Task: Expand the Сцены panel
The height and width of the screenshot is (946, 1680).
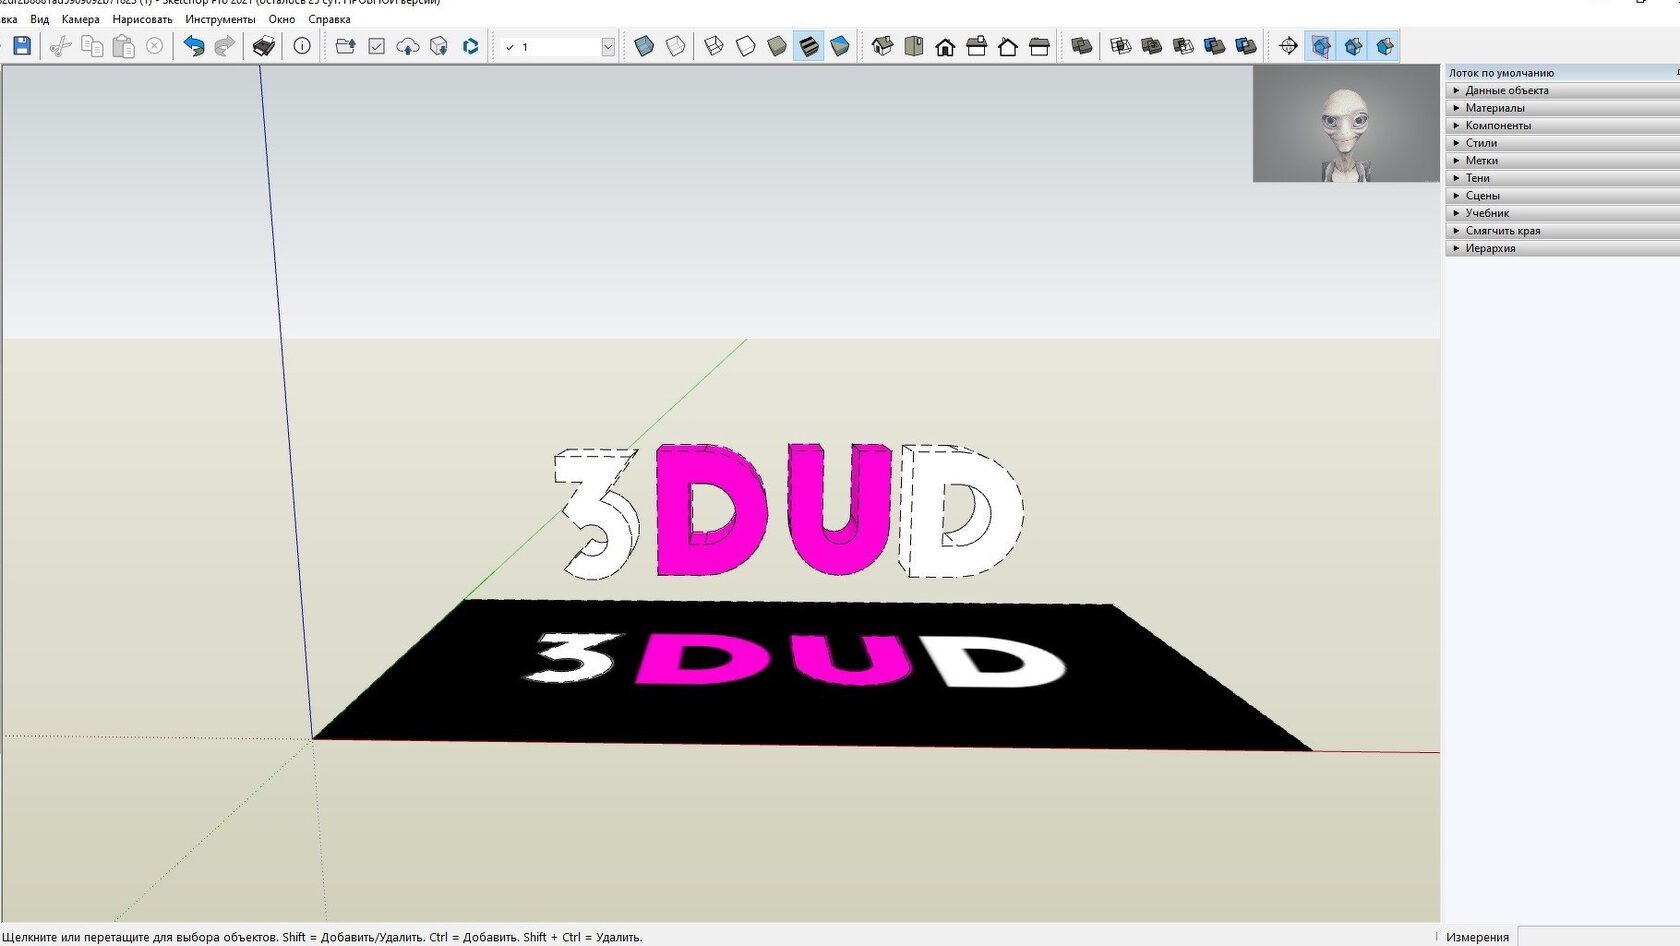Action: click(x=1562, y=195)
